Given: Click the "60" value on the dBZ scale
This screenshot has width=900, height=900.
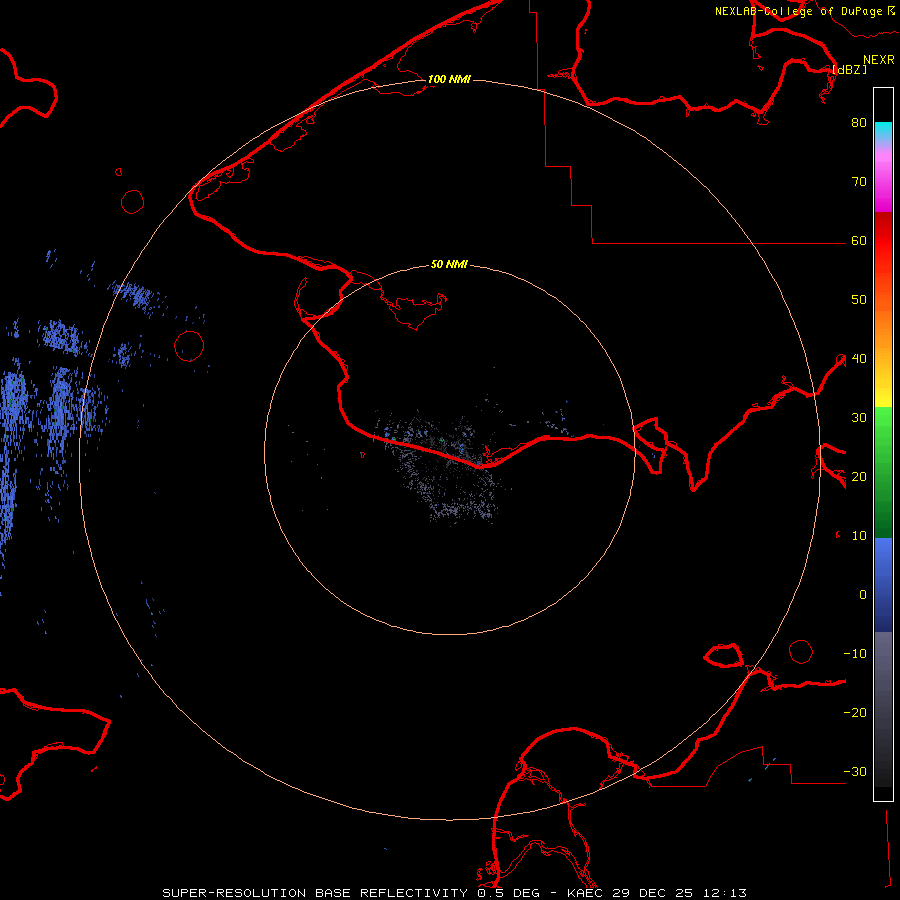Looking at the screenshot, I should pos(859,240).
